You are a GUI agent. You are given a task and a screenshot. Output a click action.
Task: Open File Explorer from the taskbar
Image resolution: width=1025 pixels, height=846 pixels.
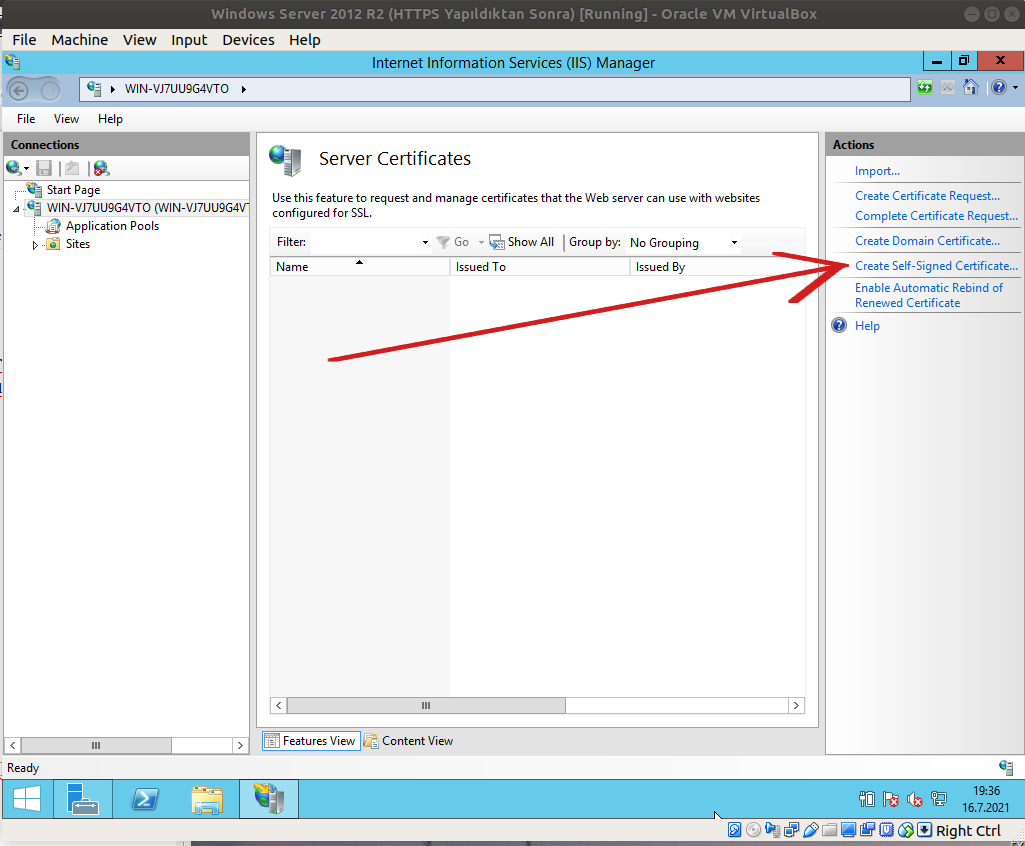(207, 799)
